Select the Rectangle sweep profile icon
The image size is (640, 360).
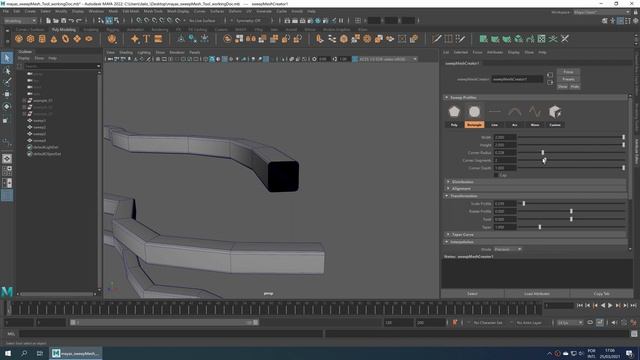(x=474, y=112)
